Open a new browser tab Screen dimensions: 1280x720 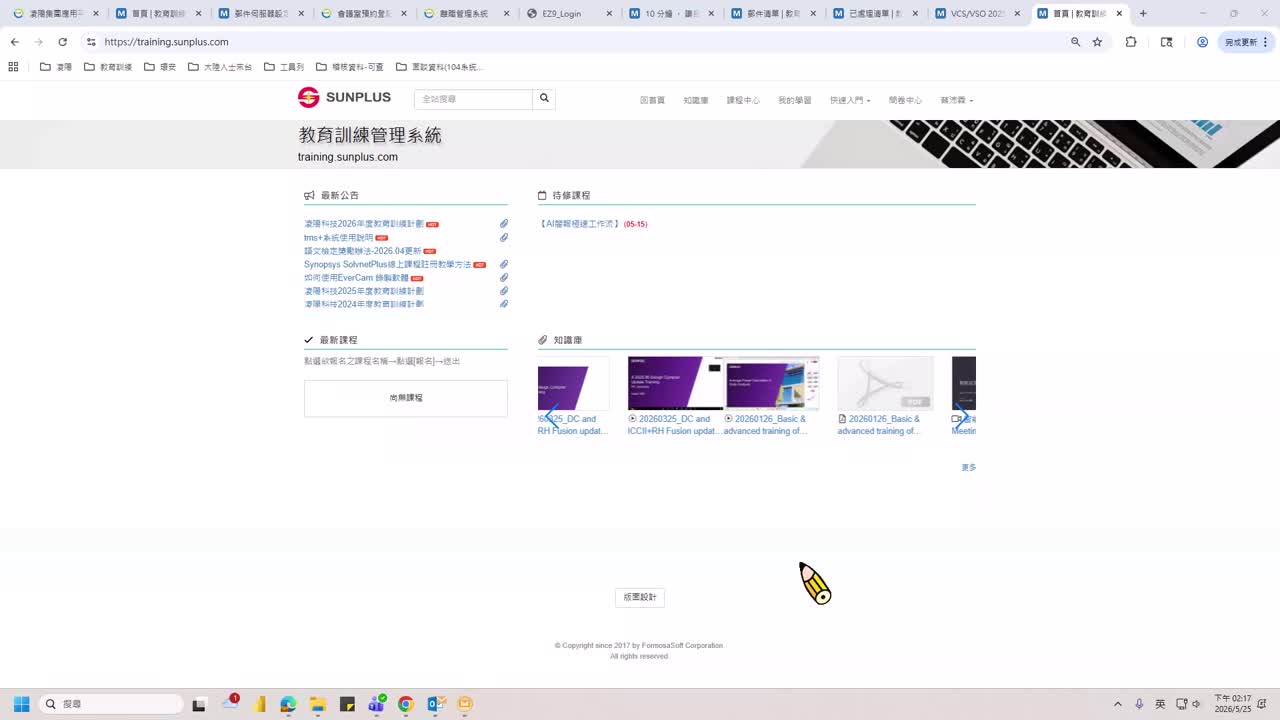[1143, 14]
